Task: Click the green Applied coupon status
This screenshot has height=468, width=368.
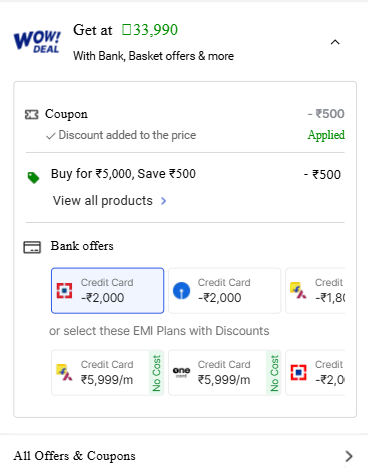Action: point(326,135)
